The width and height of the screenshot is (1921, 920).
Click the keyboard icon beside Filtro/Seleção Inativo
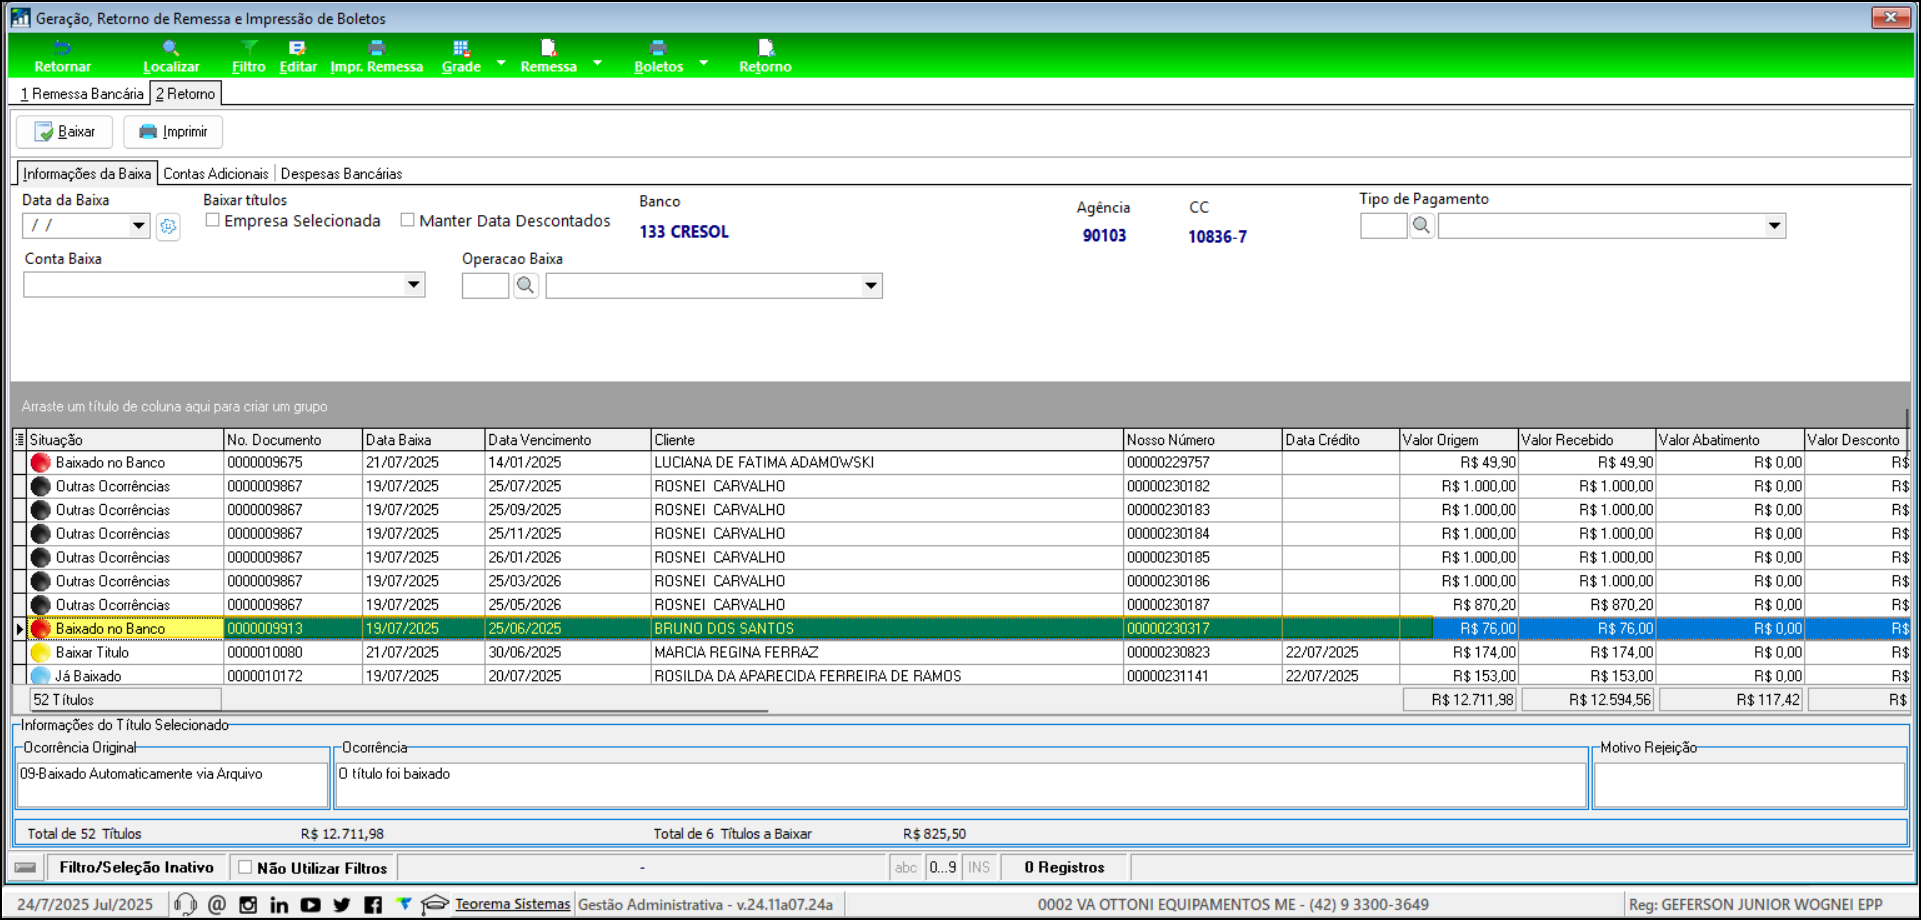click(x=26, y=867)
